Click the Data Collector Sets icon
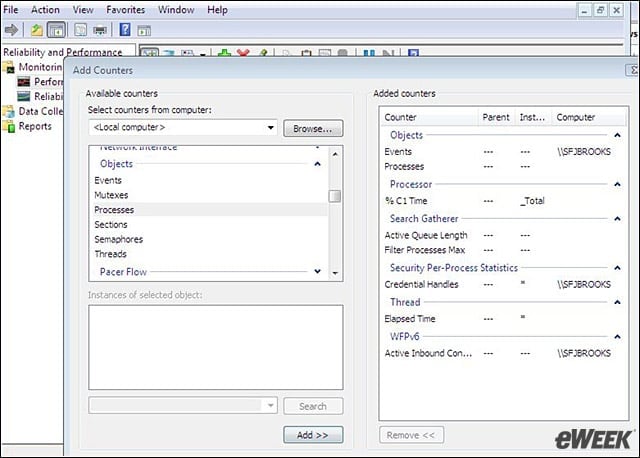This screenshot has width=640, height=458. point(9,111)
